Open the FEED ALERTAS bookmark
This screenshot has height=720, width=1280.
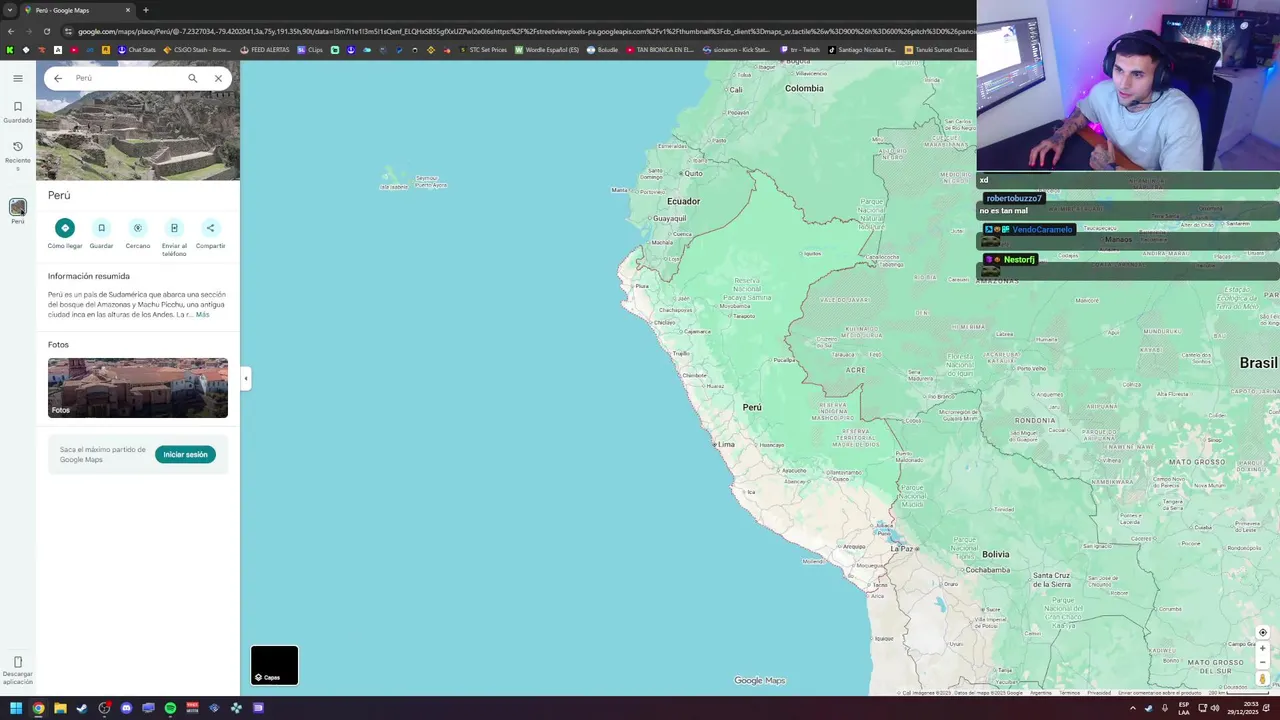pyautogui.click(x=265, y=49)
